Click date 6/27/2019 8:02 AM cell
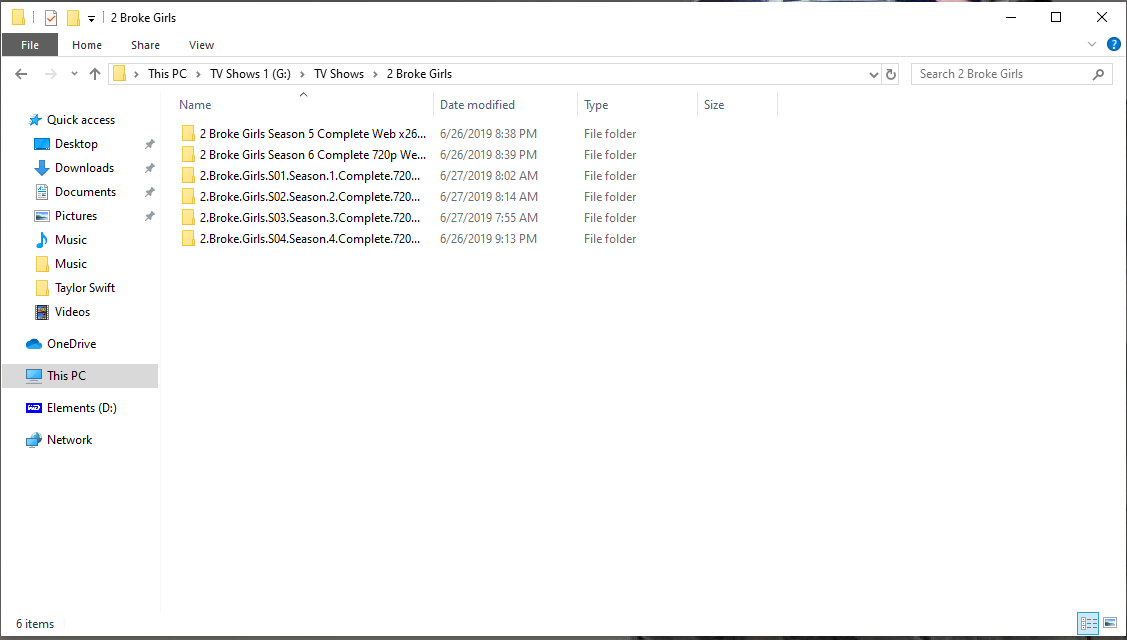The height and width of the screenshot is (640, 1127). (x=488, y=175)
